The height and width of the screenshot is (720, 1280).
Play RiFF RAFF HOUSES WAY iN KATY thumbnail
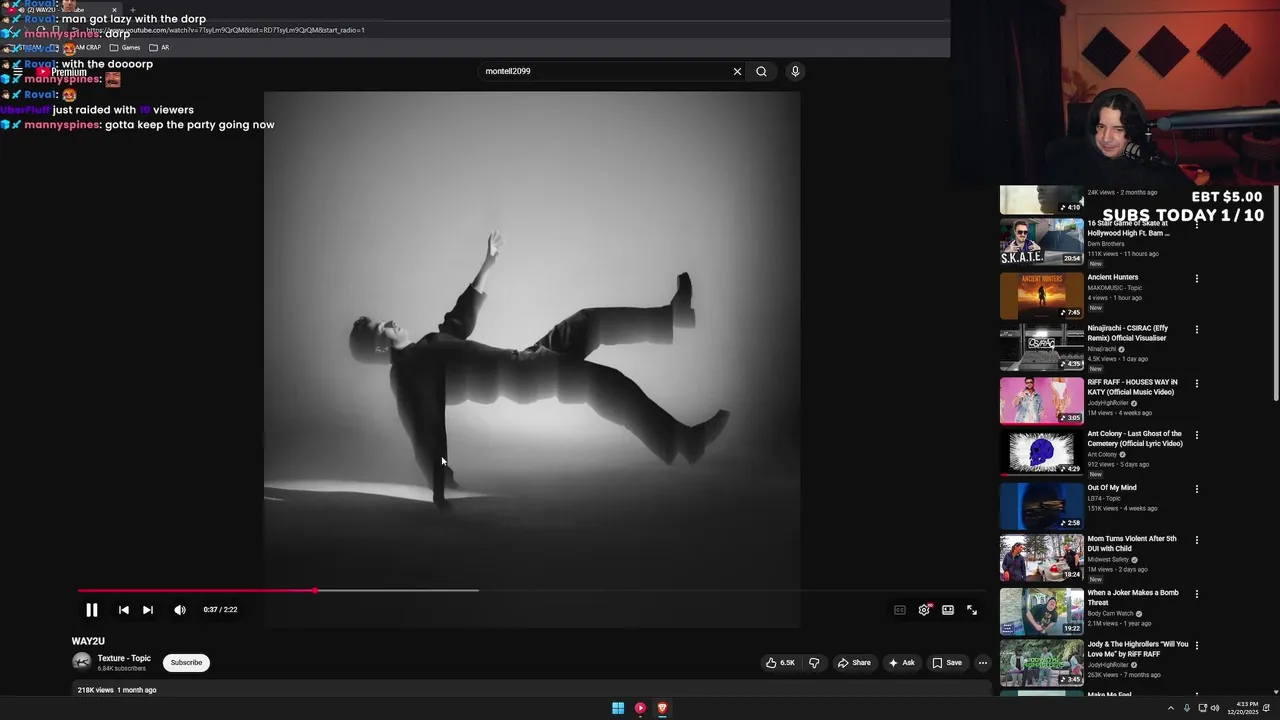pyautogui.click(x=1041, y=400)
